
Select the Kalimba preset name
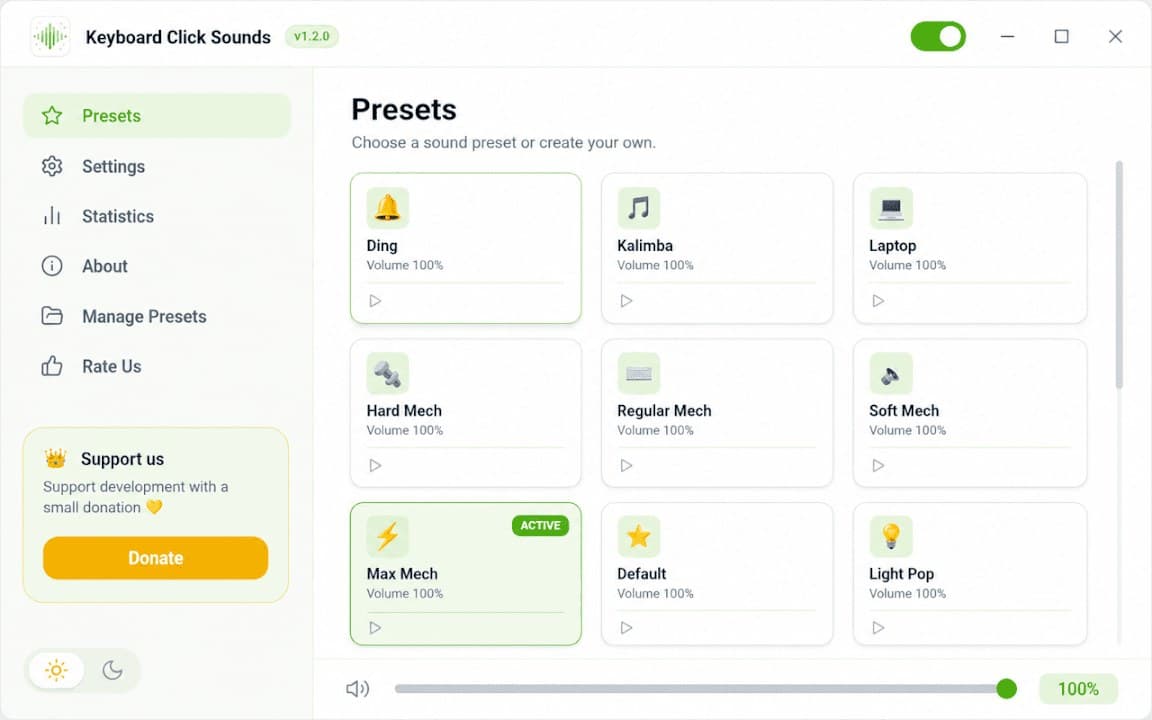click(x=644, y=245)
